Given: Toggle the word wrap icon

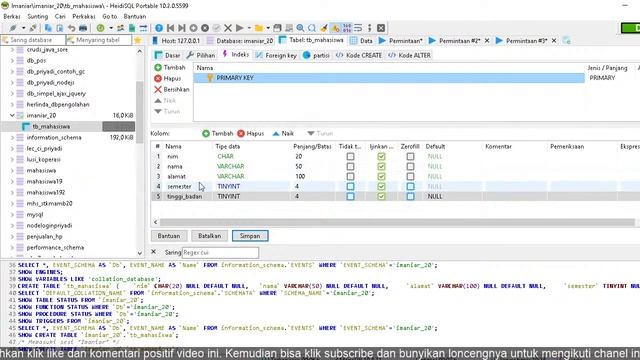Looking at the screenshot, I should pyautogui.click(x=358, y=28).
